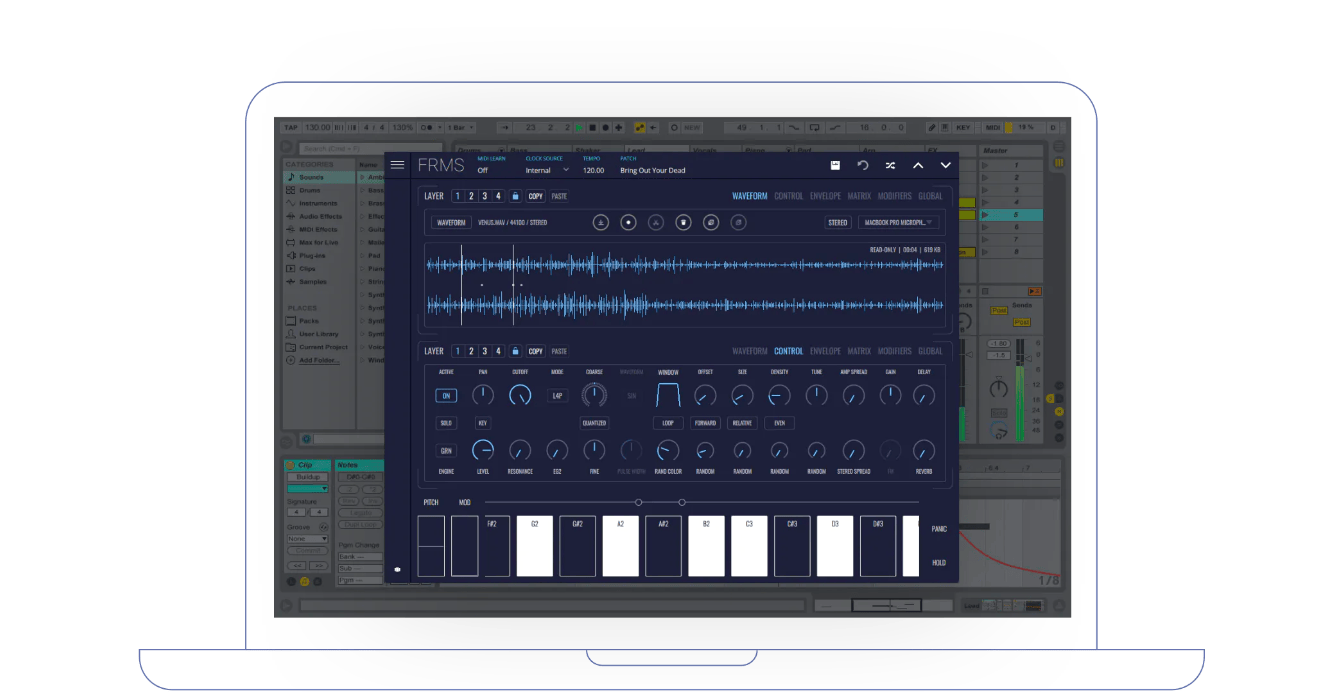Click the trash icon to delete the sample
The height and width of the screenshot is (692, 1344).
coord(683,222)
